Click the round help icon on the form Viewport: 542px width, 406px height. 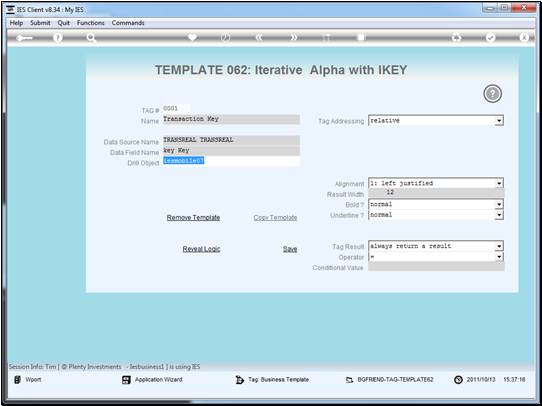click(492, 94)
